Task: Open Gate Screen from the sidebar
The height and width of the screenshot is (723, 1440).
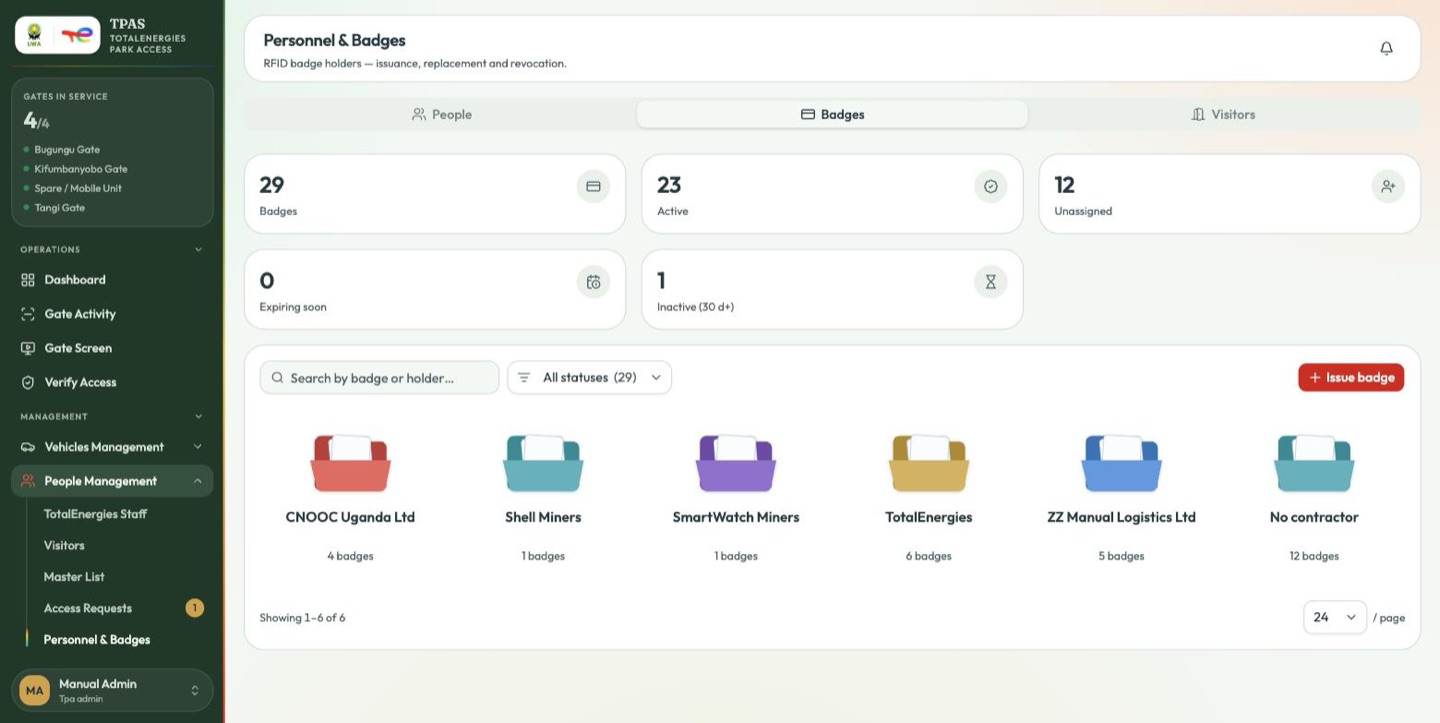Action: [x=112, y=348]
